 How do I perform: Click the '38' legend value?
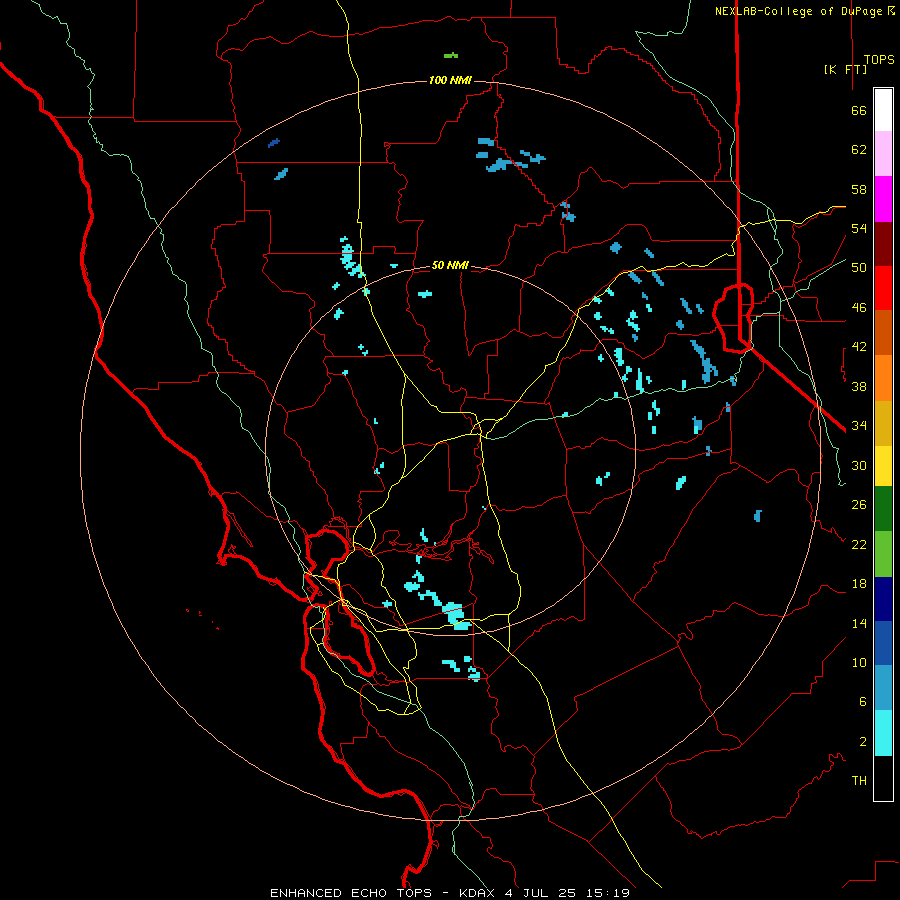coord(859,386)
